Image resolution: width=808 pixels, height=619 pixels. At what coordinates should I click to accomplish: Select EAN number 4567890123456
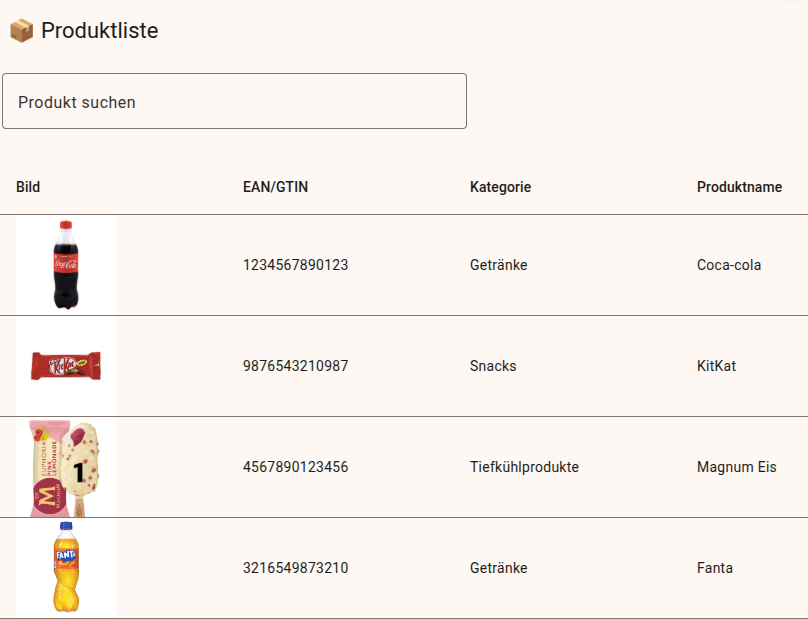tap(295, 467)
